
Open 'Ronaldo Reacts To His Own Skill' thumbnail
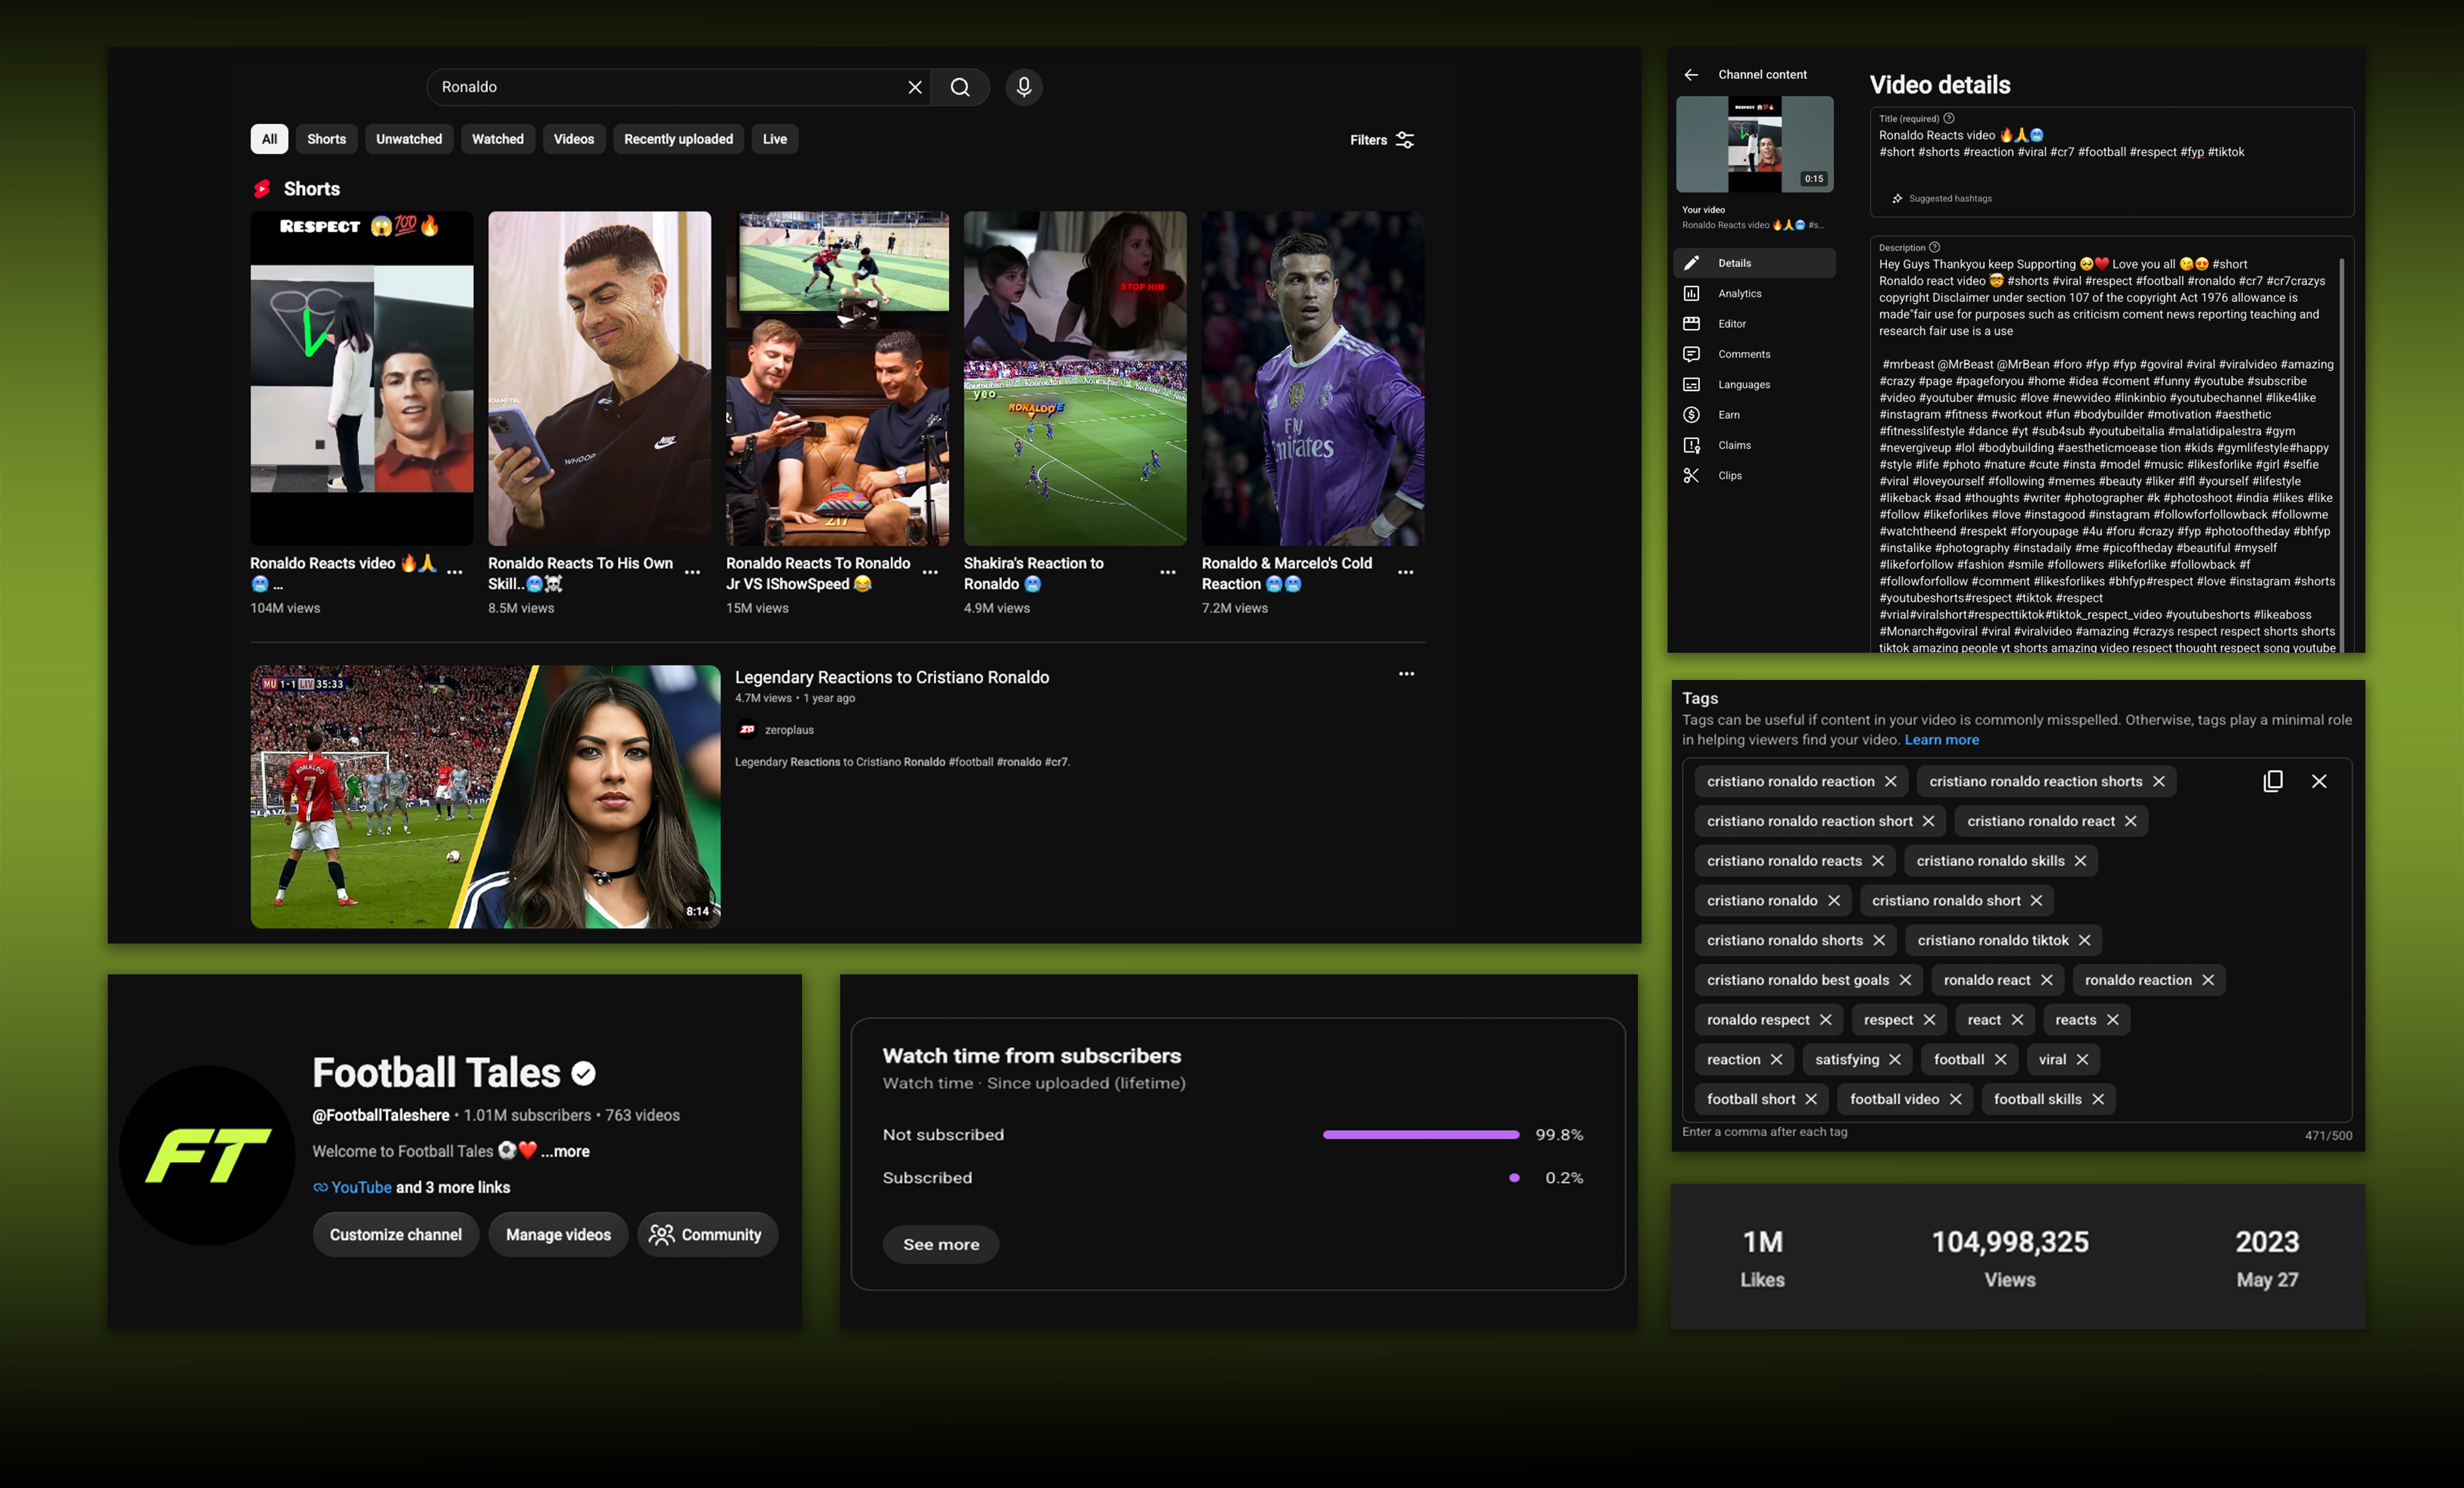(x=600, y=378)
